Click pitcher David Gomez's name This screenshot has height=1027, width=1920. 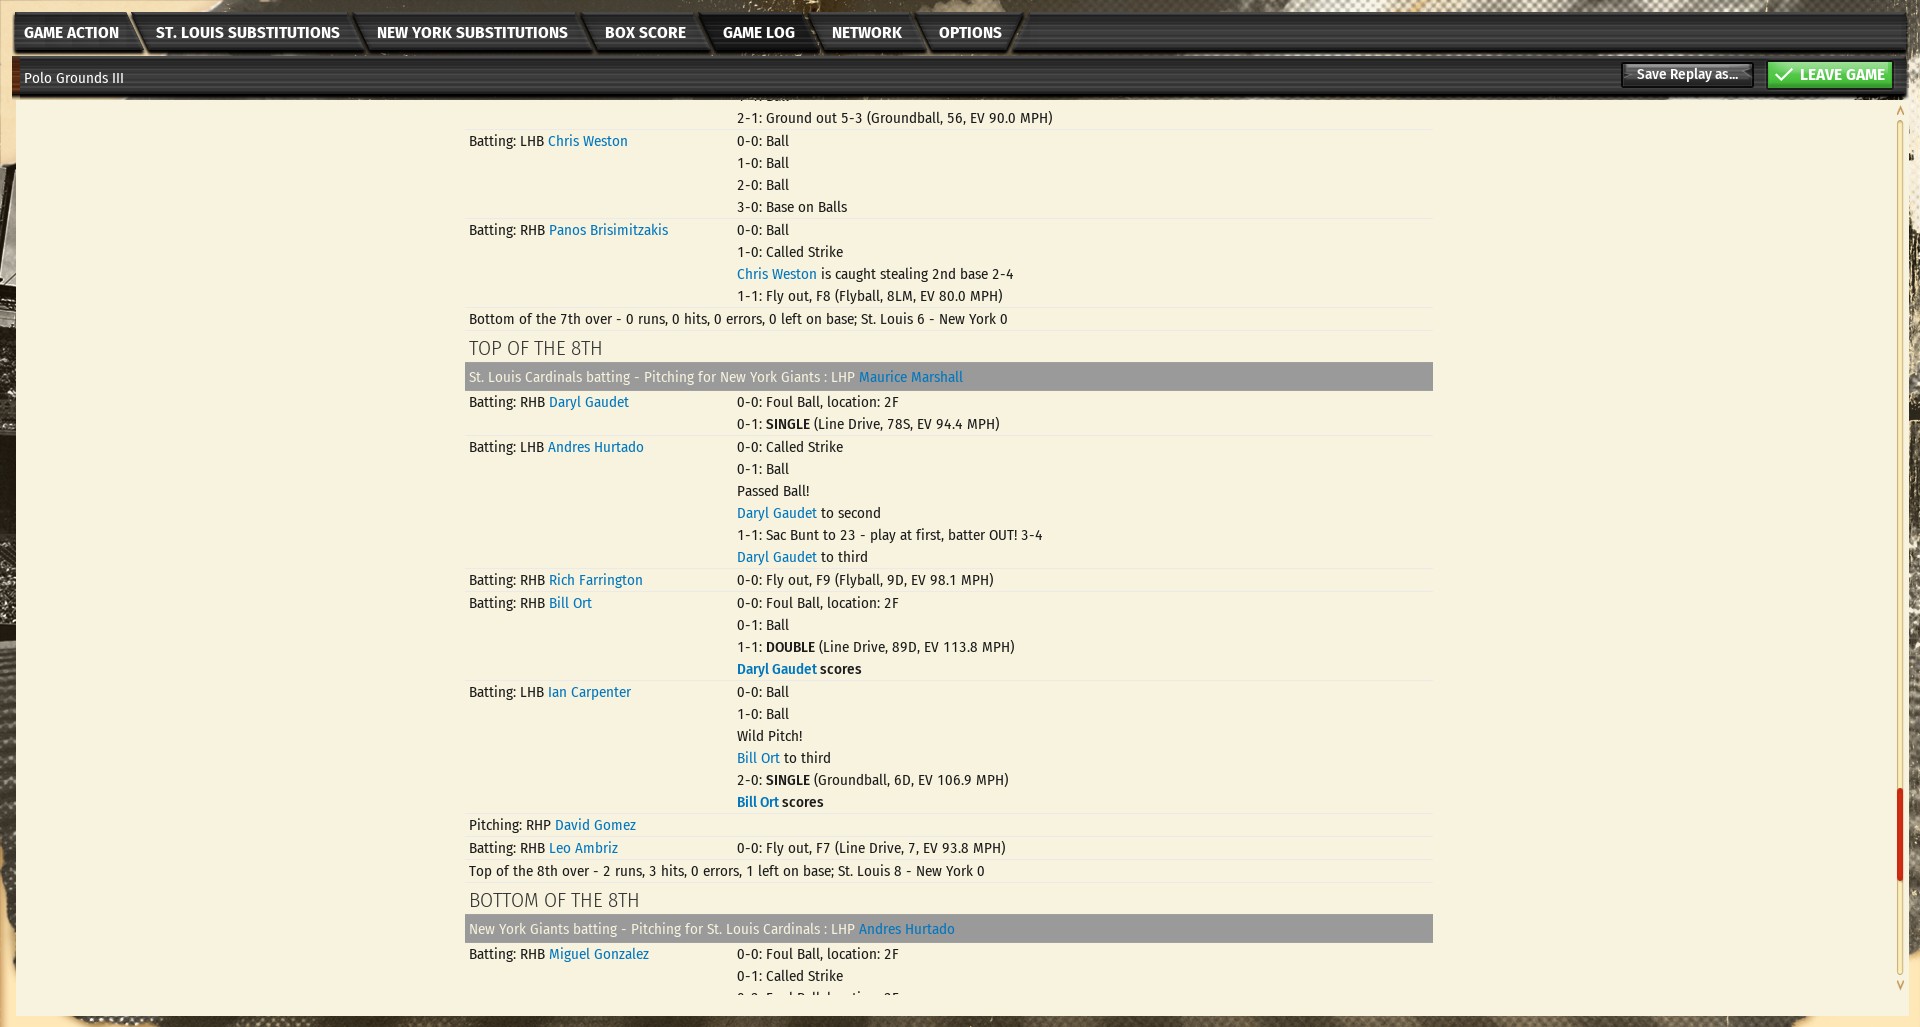click(595, 825)
